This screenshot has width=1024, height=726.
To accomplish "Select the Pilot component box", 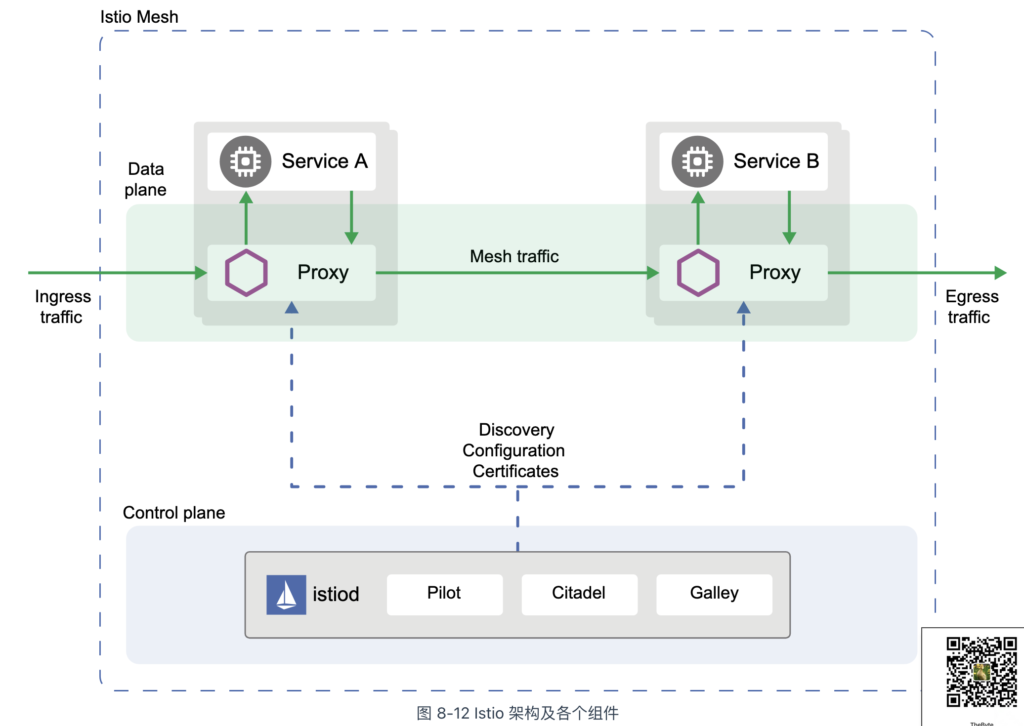I will click(445, 594).
